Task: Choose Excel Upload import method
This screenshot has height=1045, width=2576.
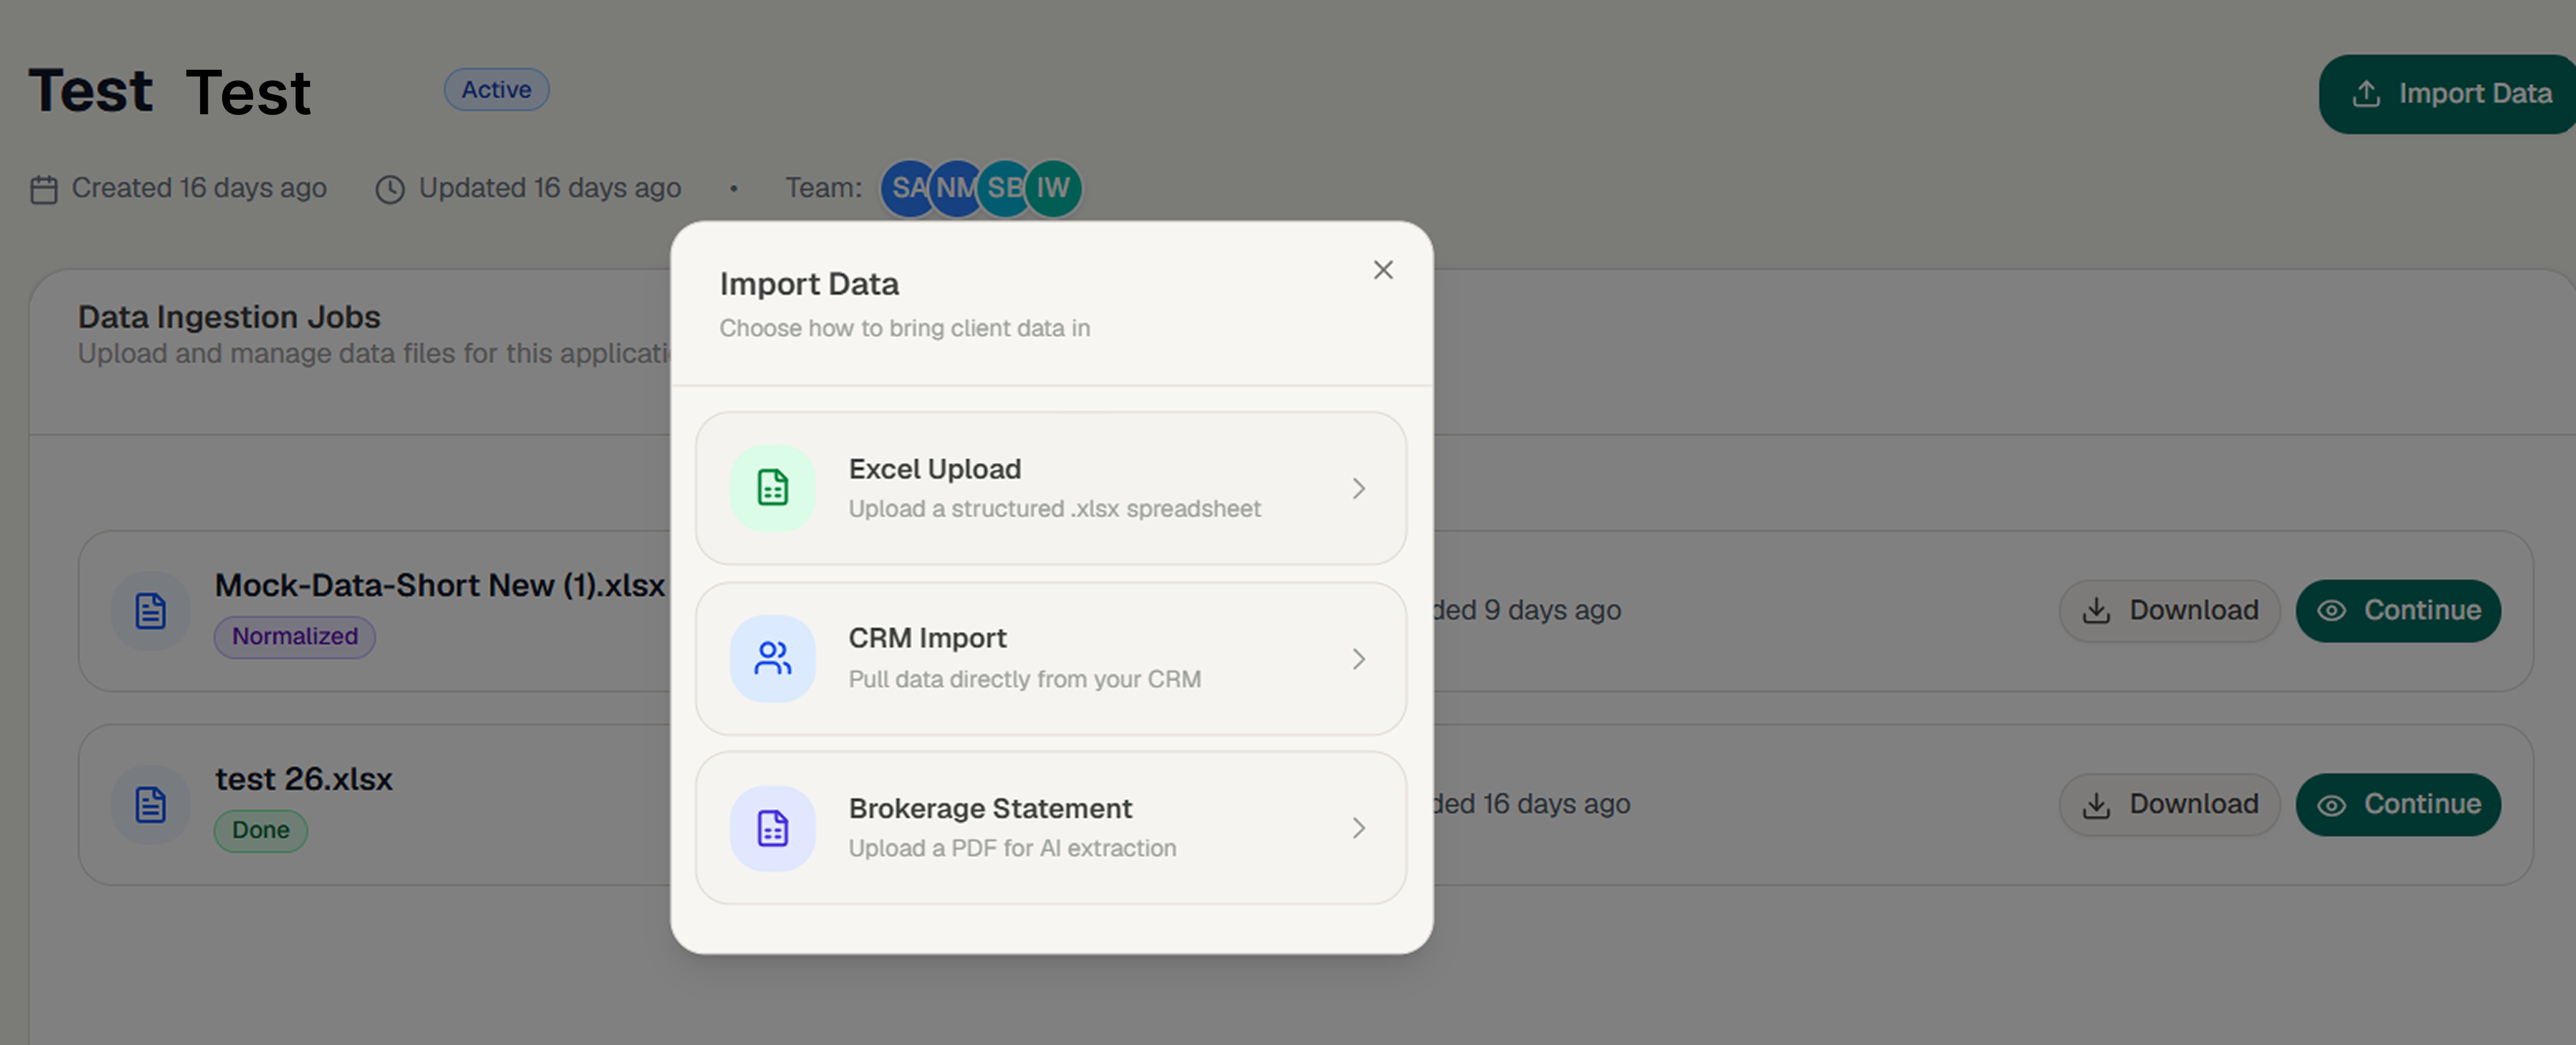Action: tap(1051, 488)
